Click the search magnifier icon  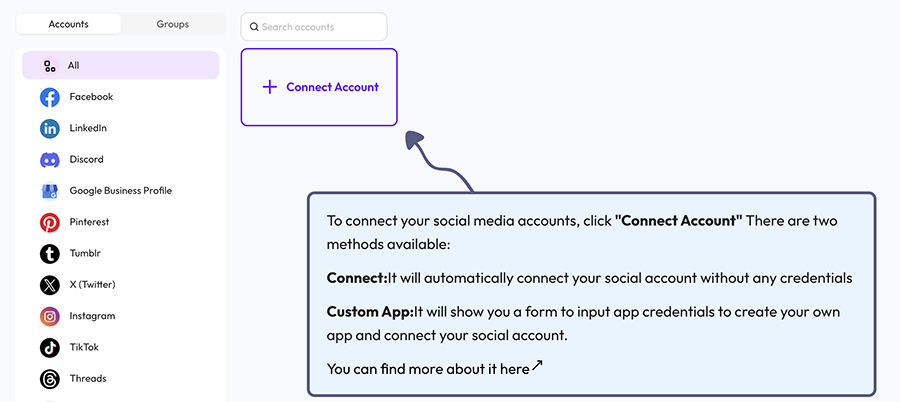click(x=254, y=27)
